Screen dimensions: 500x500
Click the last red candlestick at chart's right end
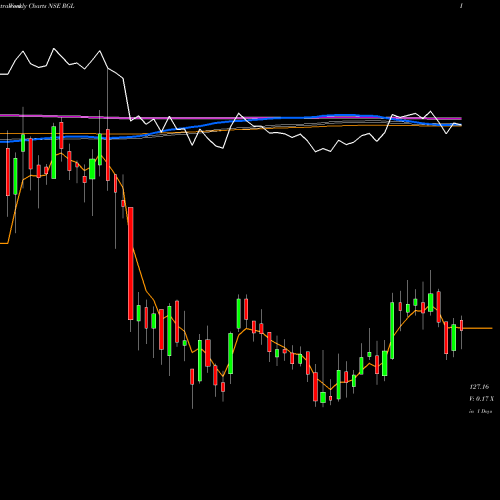pyautogui.click(x=462, y=325)
